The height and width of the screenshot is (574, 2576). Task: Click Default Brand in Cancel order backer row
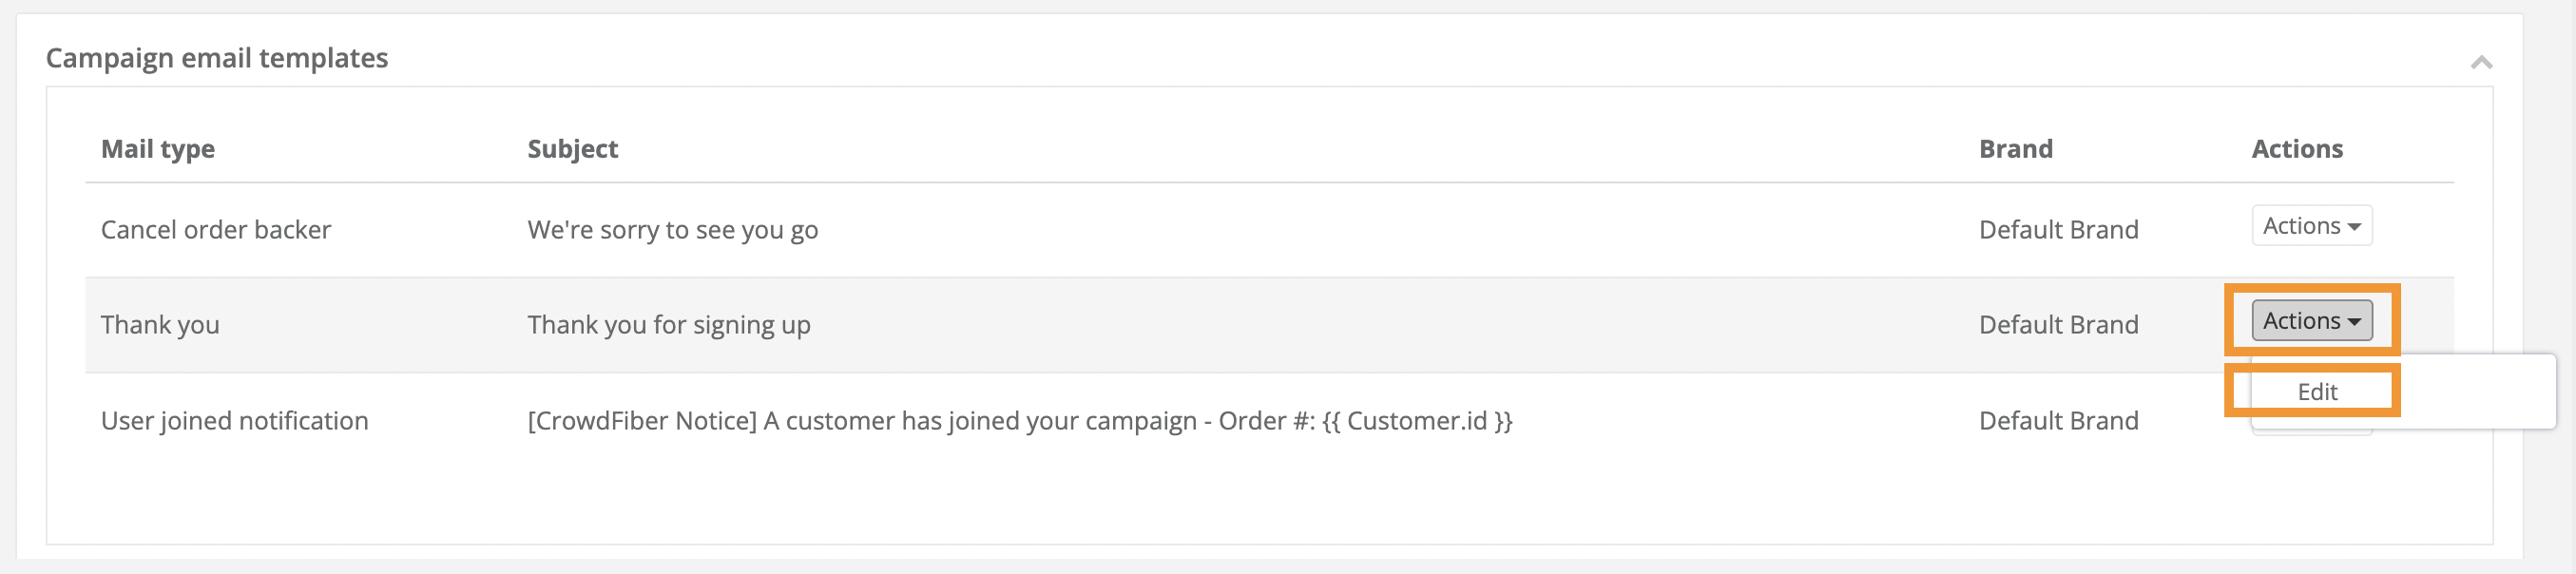click(2058, 230)
